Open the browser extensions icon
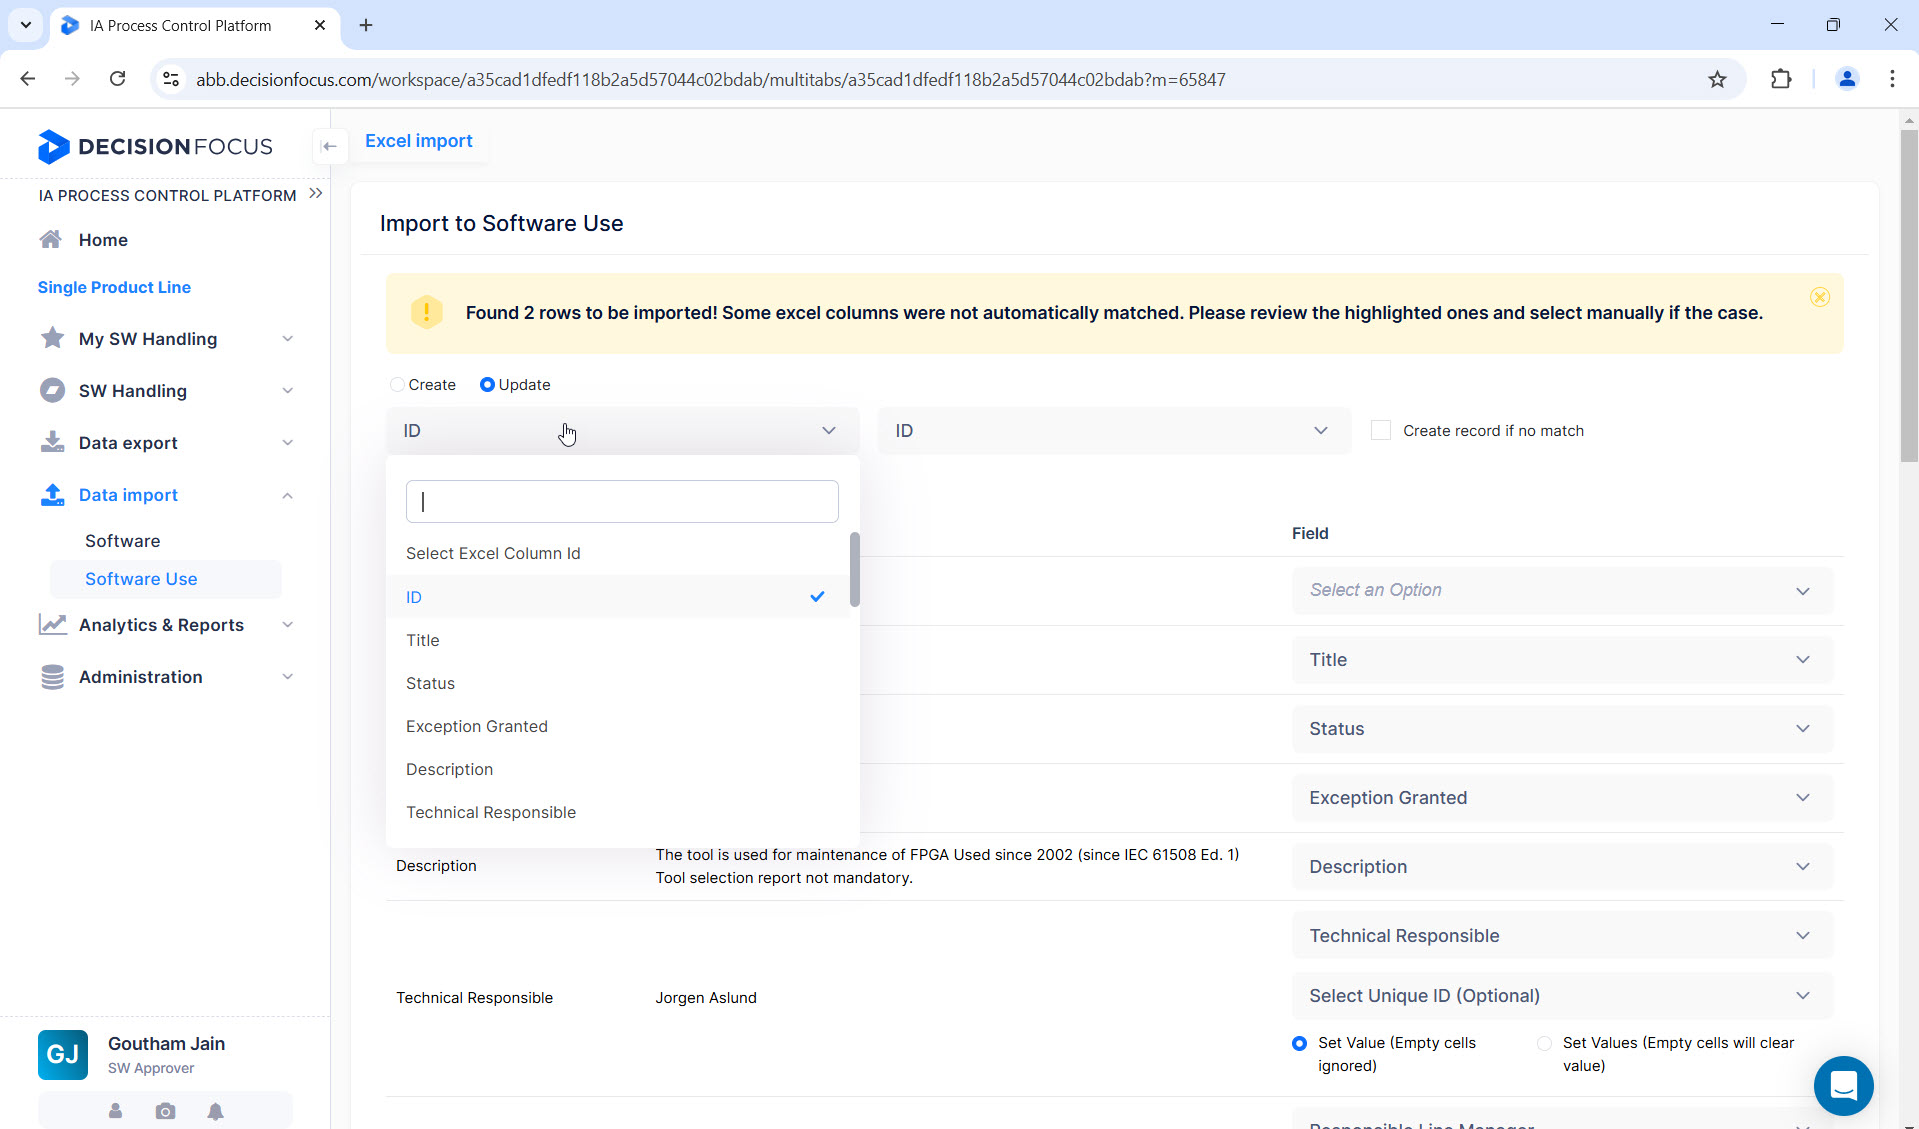1919x1129 pixels. tap(1781, 79)
